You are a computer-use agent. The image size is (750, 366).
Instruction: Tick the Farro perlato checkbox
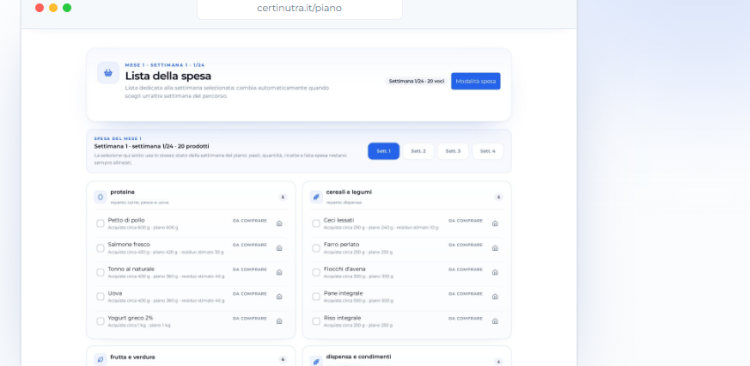point(316,248)
